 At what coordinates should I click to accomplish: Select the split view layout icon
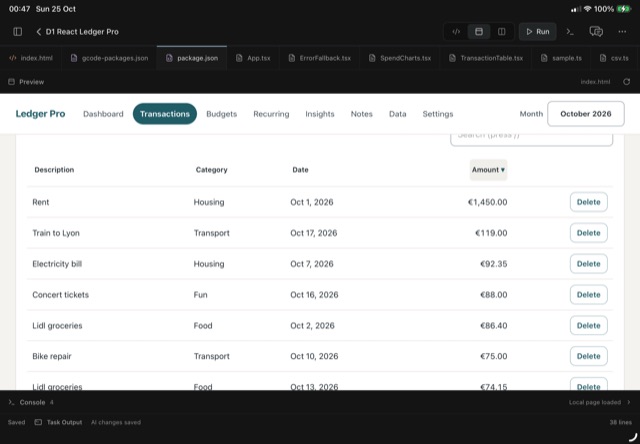coord(502,31)
